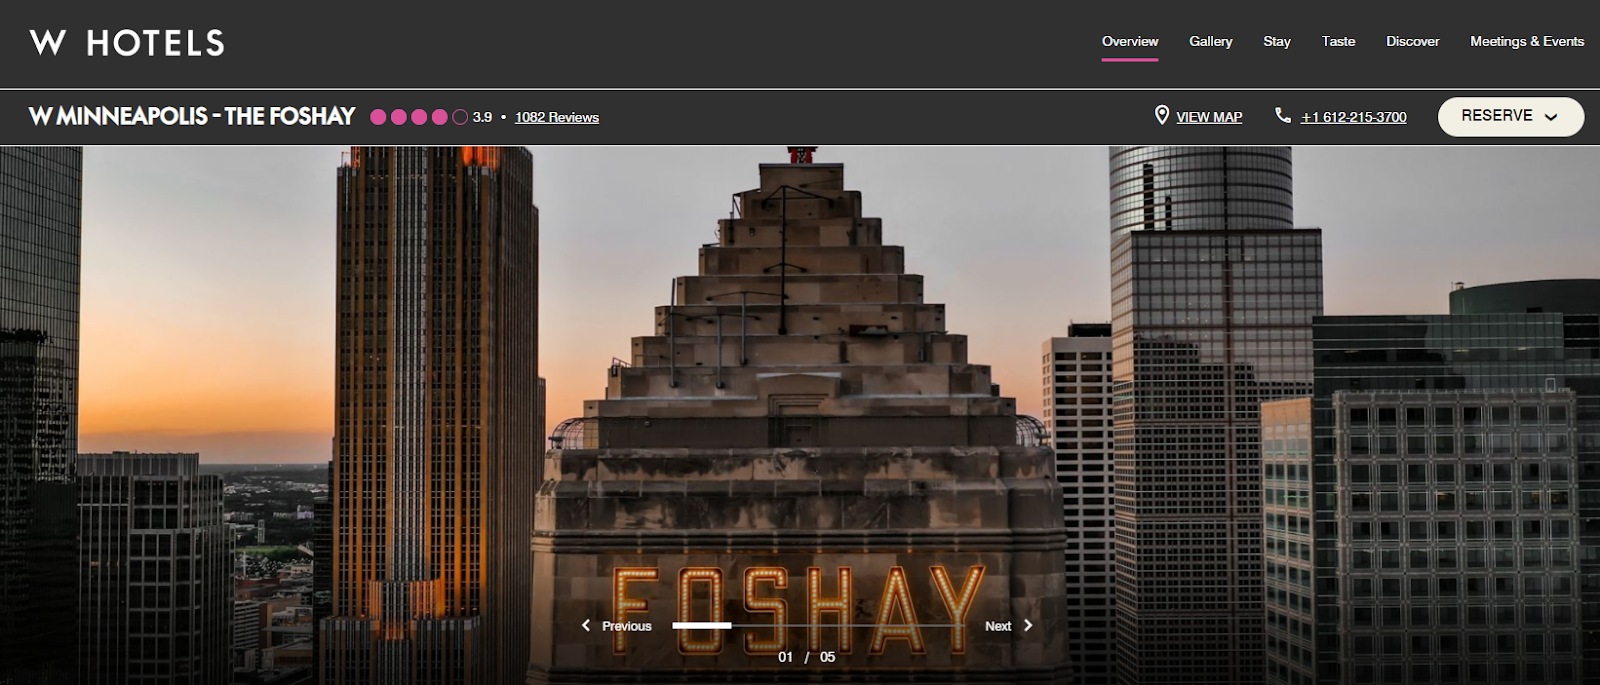1600x685 pixels.
Task: Click the W Hotels logo
Action: coord(127,43)
